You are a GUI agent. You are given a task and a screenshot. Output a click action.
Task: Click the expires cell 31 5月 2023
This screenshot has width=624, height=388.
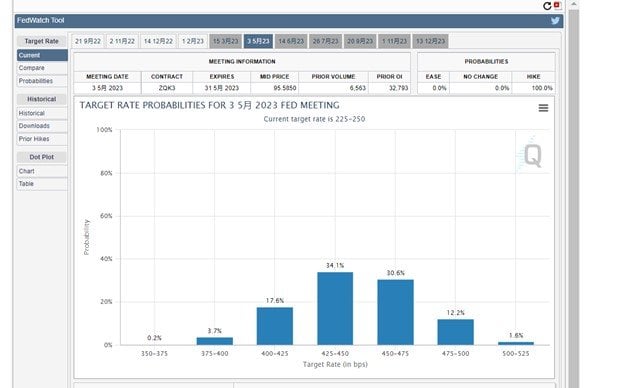[x=222, y=88]
